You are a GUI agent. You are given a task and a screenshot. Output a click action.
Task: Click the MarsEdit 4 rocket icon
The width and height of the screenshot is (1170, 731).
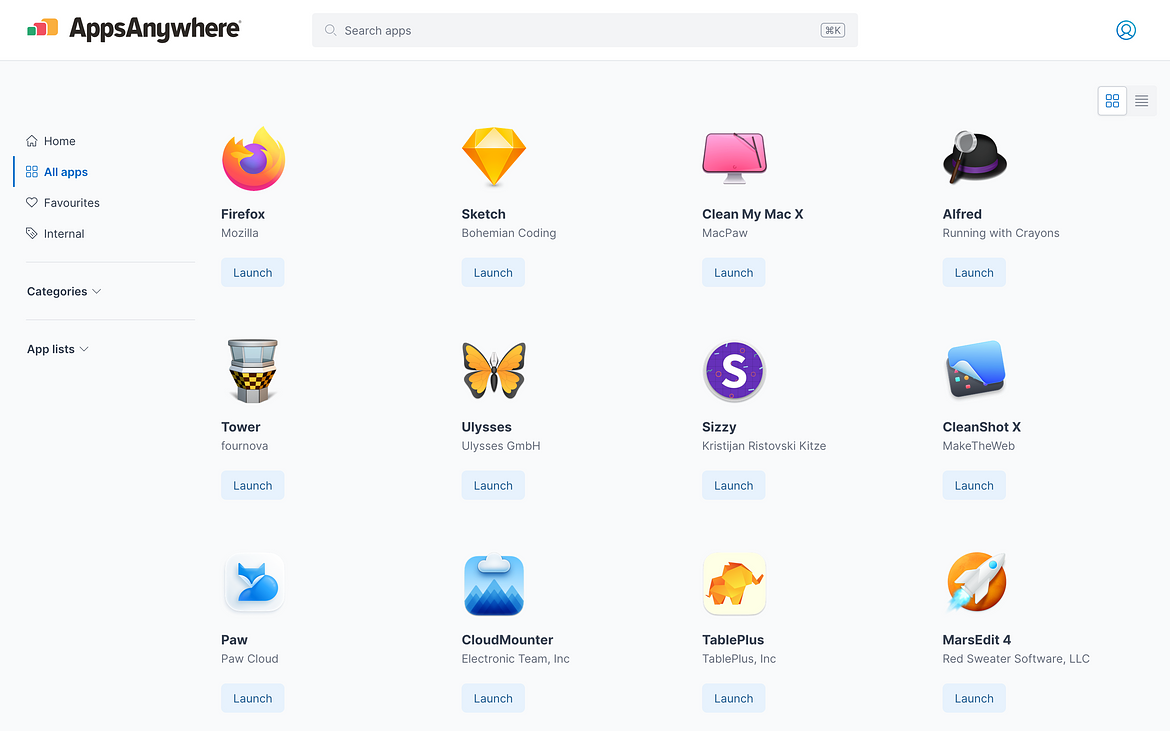click(x=976, y=582)
